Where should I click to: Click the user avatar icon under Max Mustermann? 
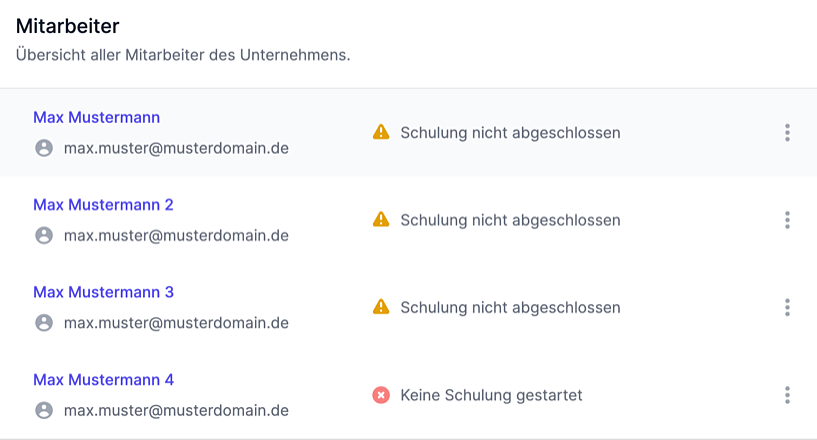43,148
